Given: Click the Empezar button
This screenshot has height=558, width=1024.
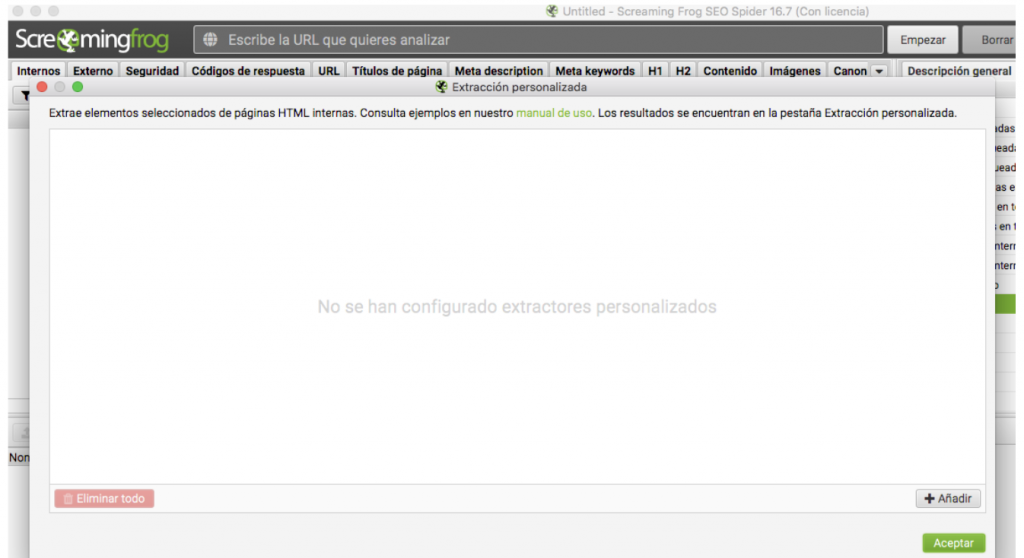Looking at the screenshot, I should pos(923,40).
